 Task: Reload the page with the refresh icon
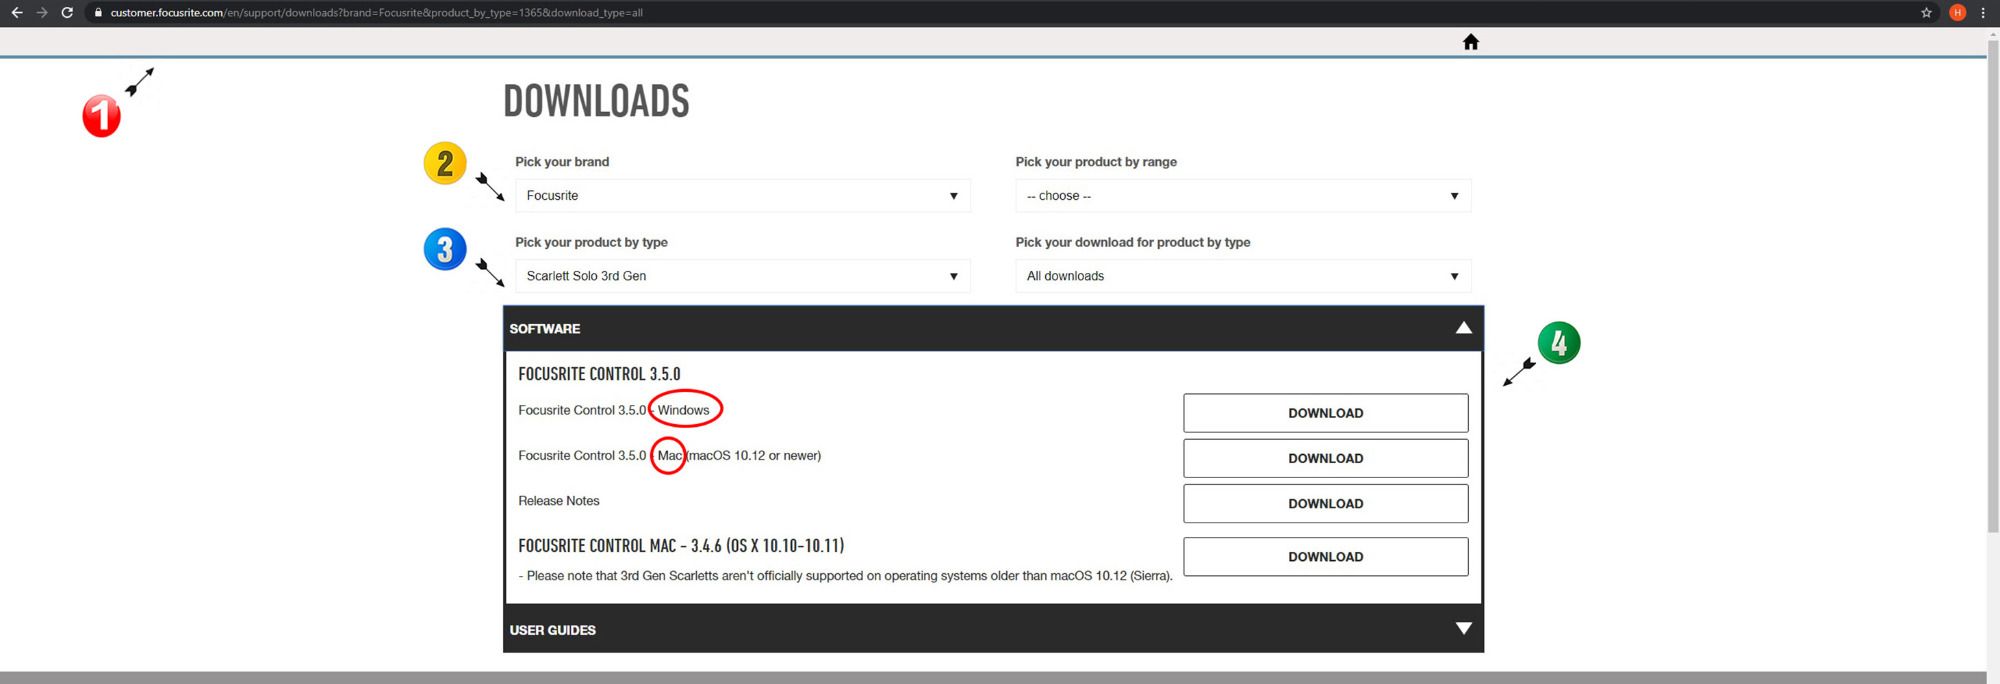67,13
